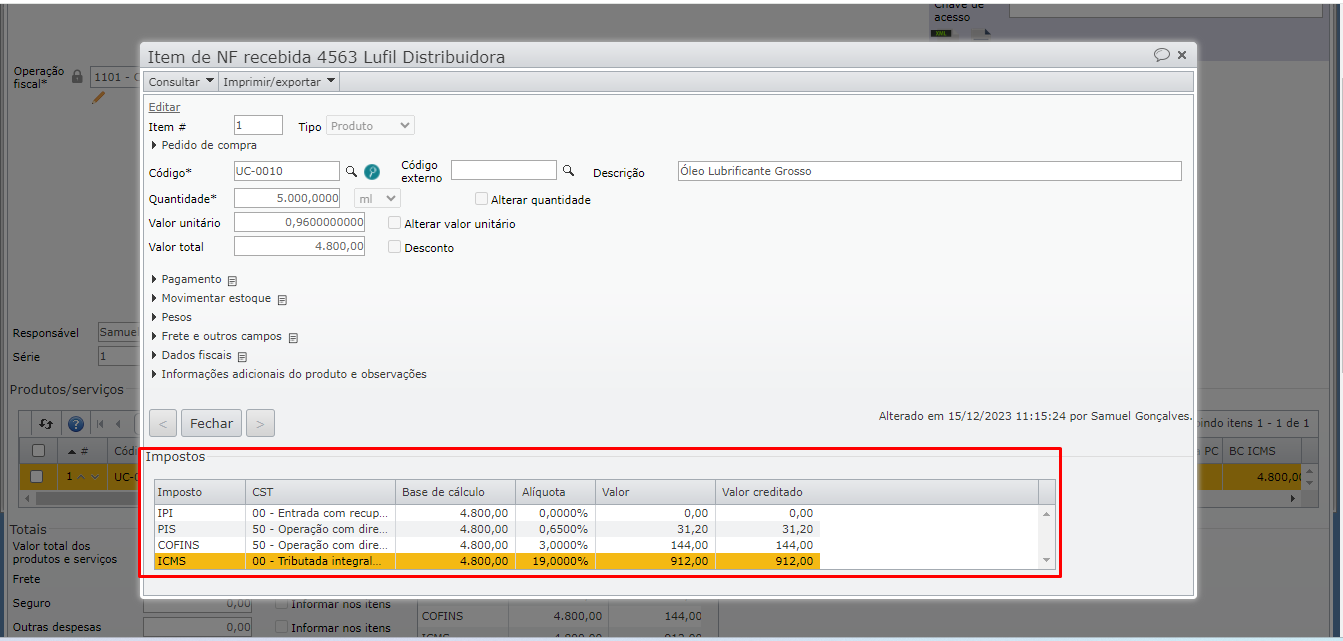Screen dimensions: 1343x641
Task: Click note icon beside Pagamento
Action: click(x=232, y=281)
